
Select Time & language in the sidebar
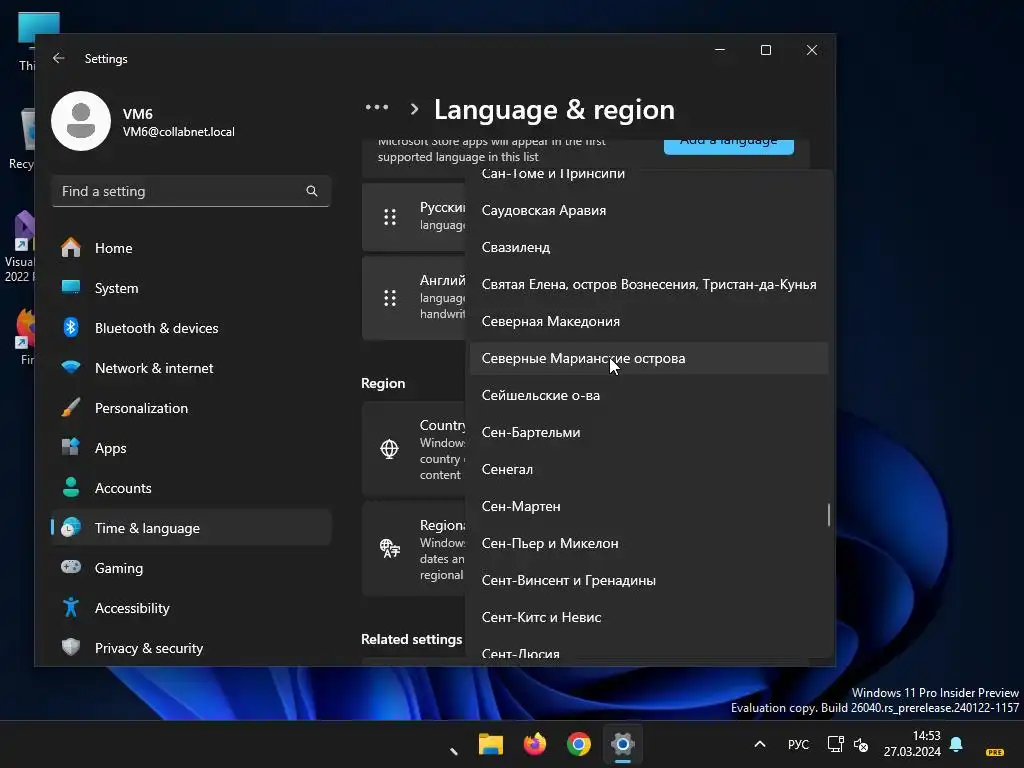point(191,527)
